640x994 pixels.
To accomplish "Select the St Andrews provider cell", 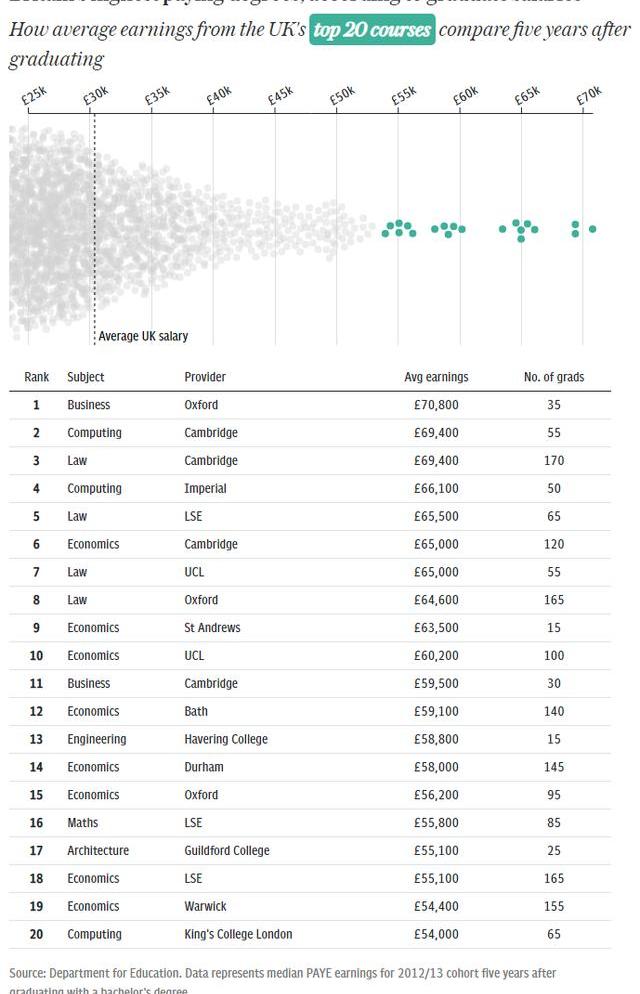I will tap(212, 628).
